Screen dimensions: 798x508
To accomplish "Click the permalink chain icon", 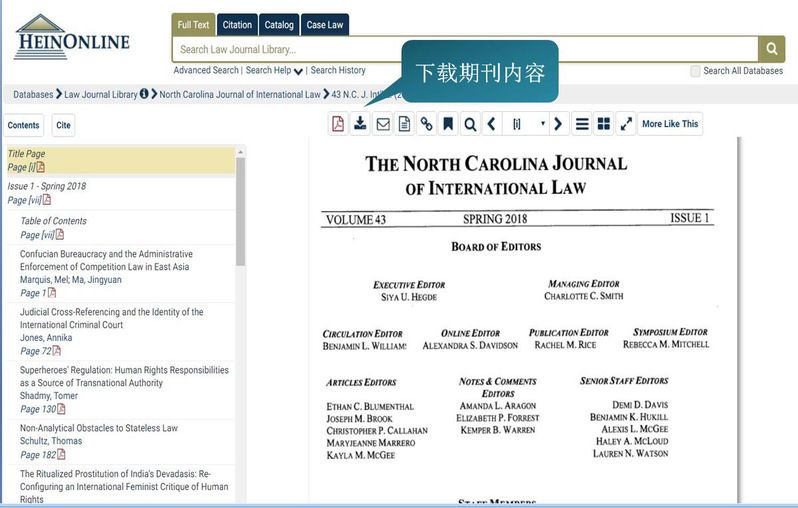I will pos(426,124).
